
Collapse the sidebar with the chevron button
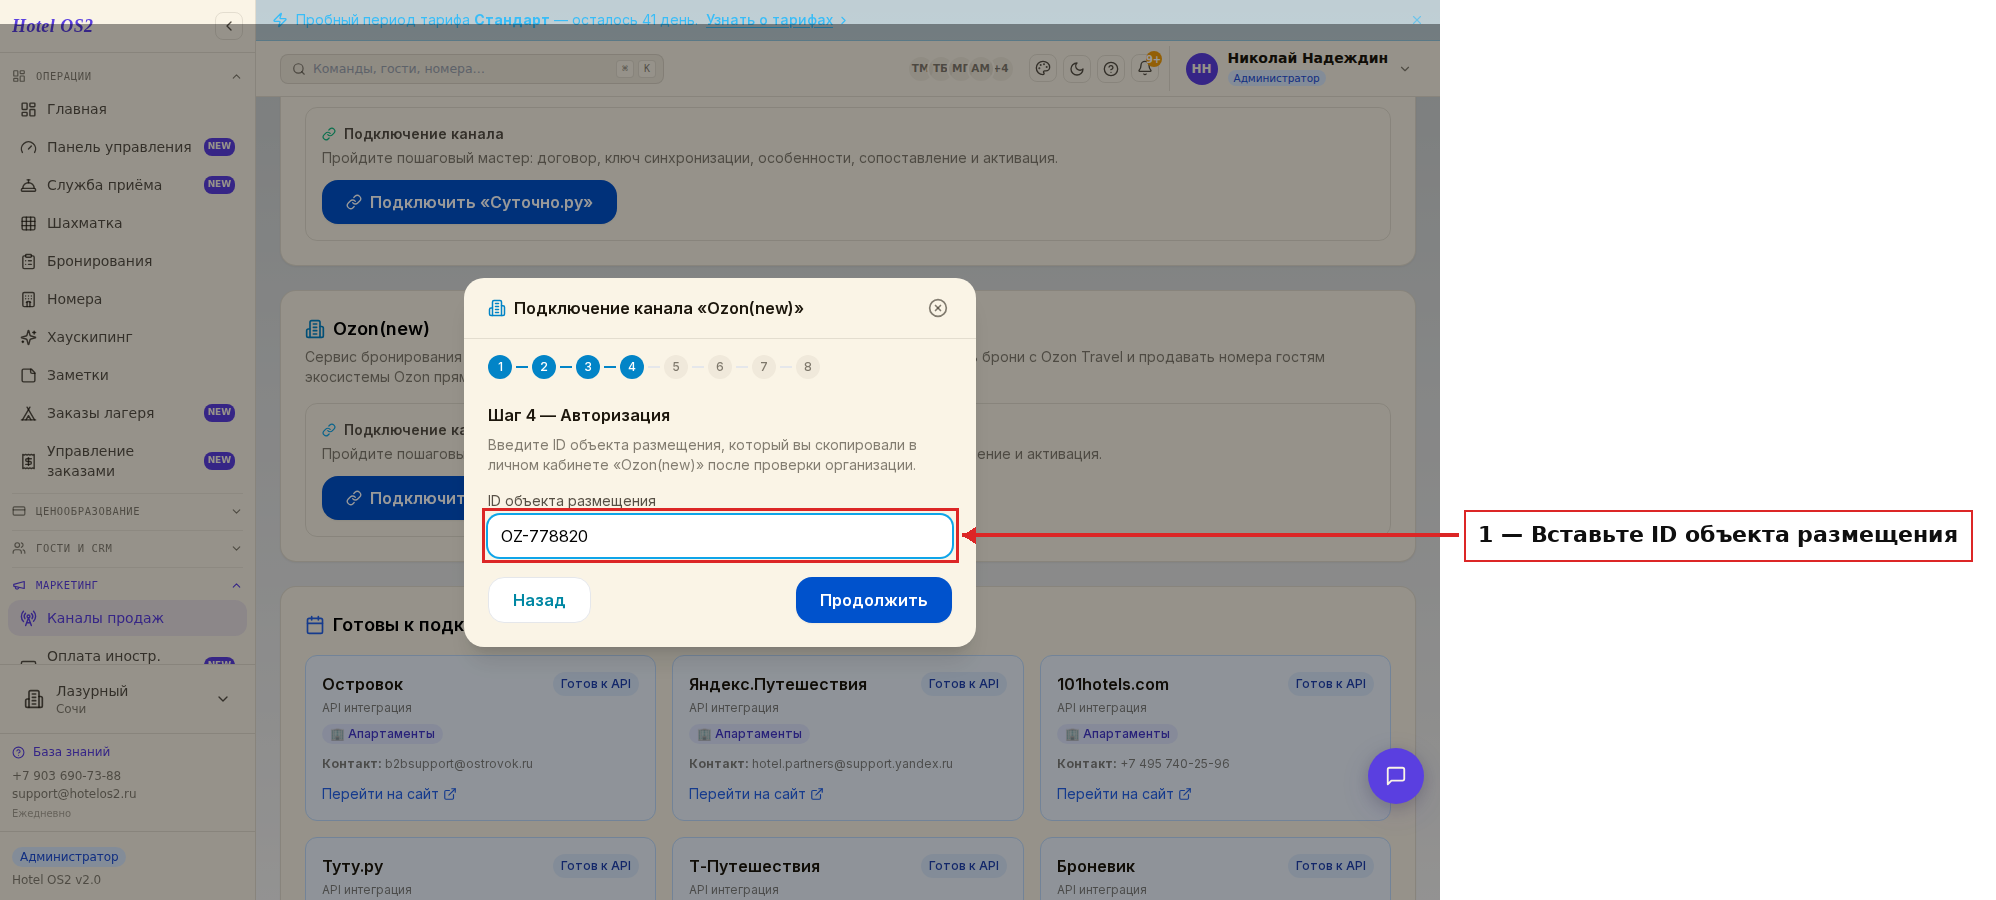pyautogui.click(x=229, y=26)
